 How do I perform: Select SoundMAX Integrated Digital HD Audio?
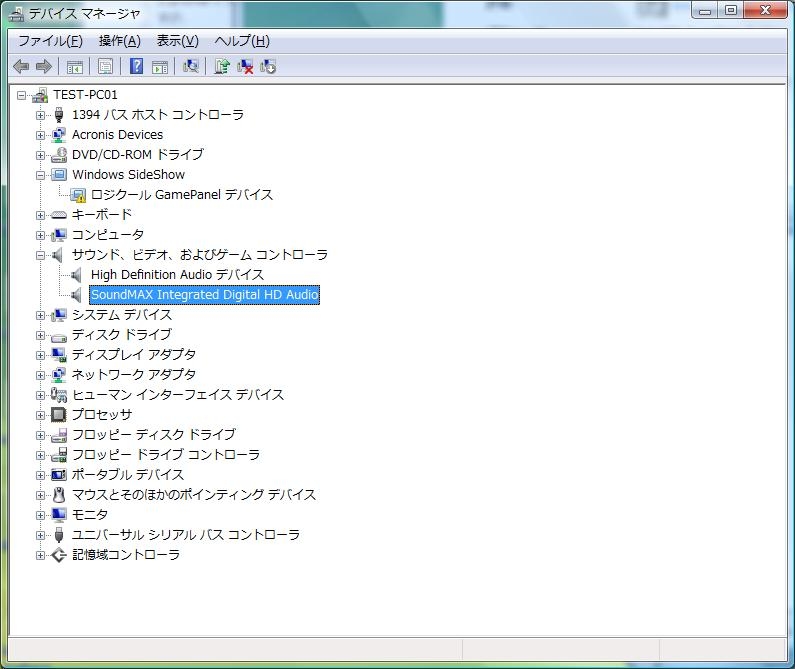point(204,295)
